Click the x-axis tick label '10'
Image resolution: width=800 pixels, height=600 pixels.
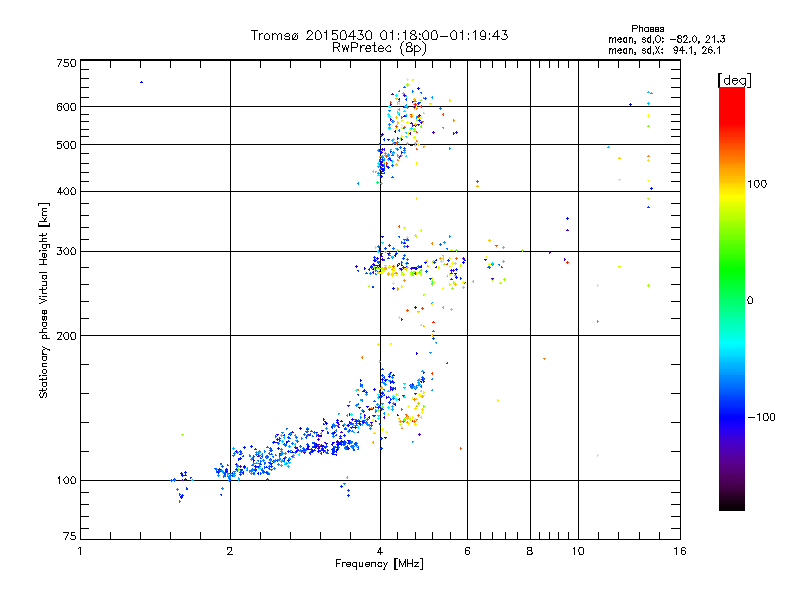tap(578, 551)
